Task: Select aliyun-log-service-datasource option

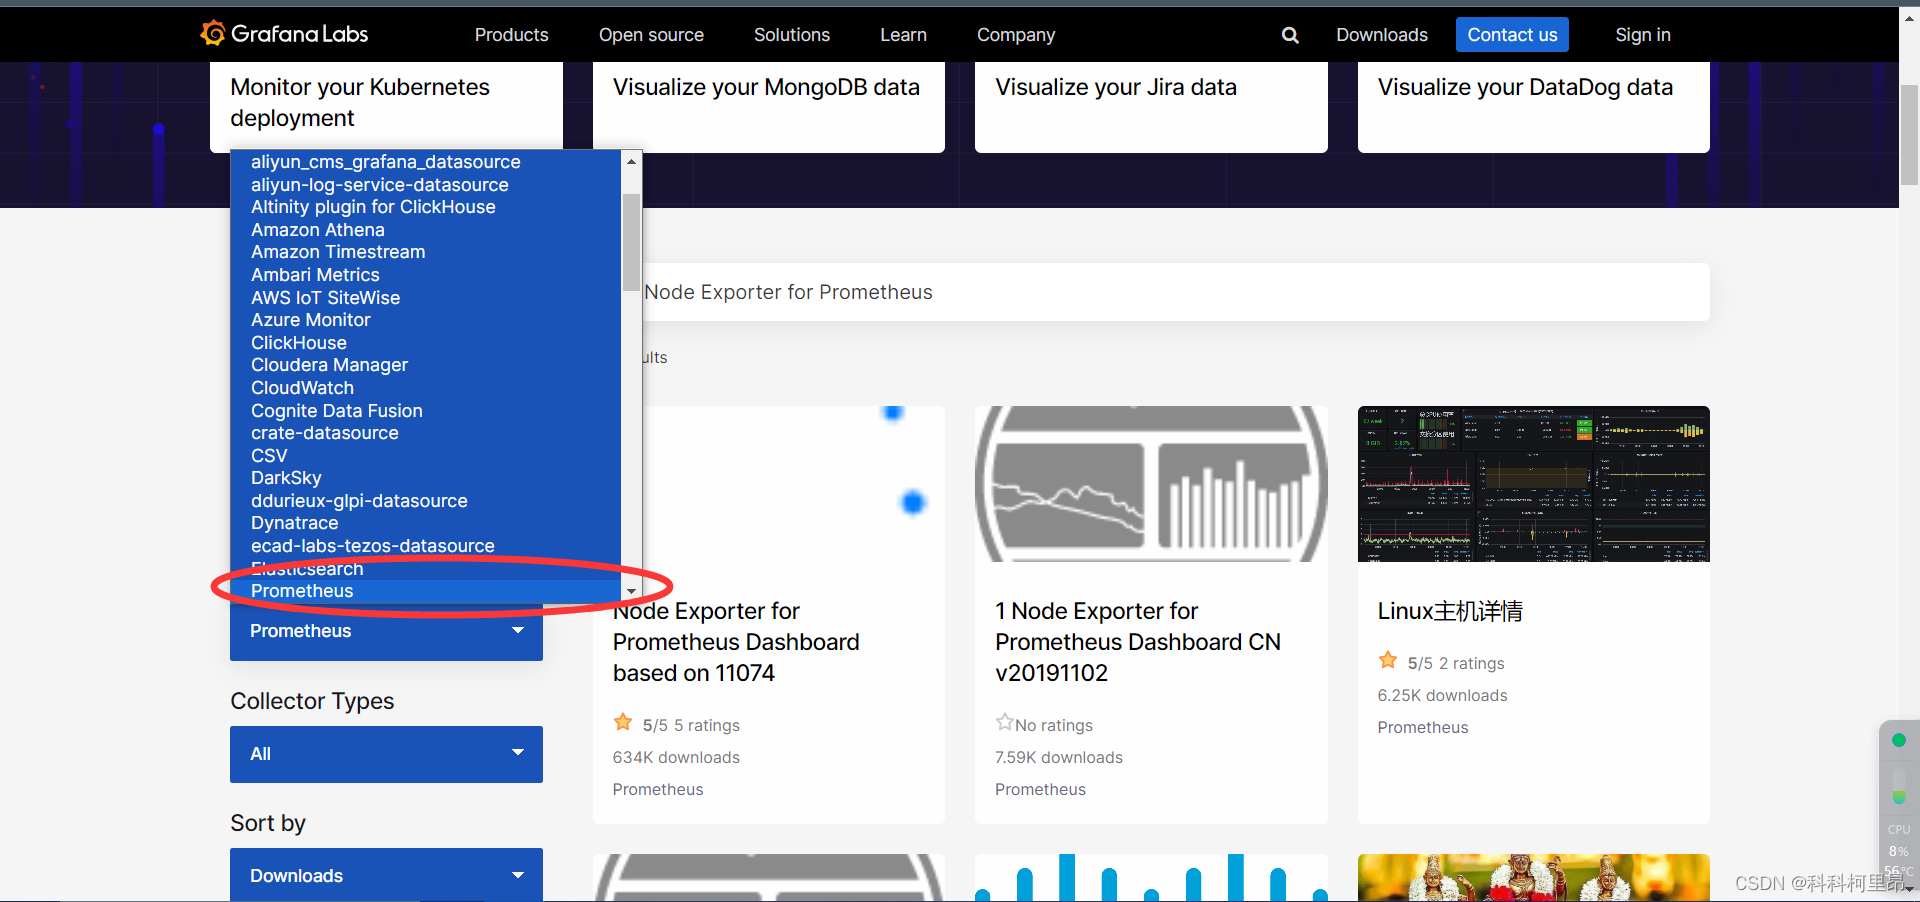Action: [426, 185]
